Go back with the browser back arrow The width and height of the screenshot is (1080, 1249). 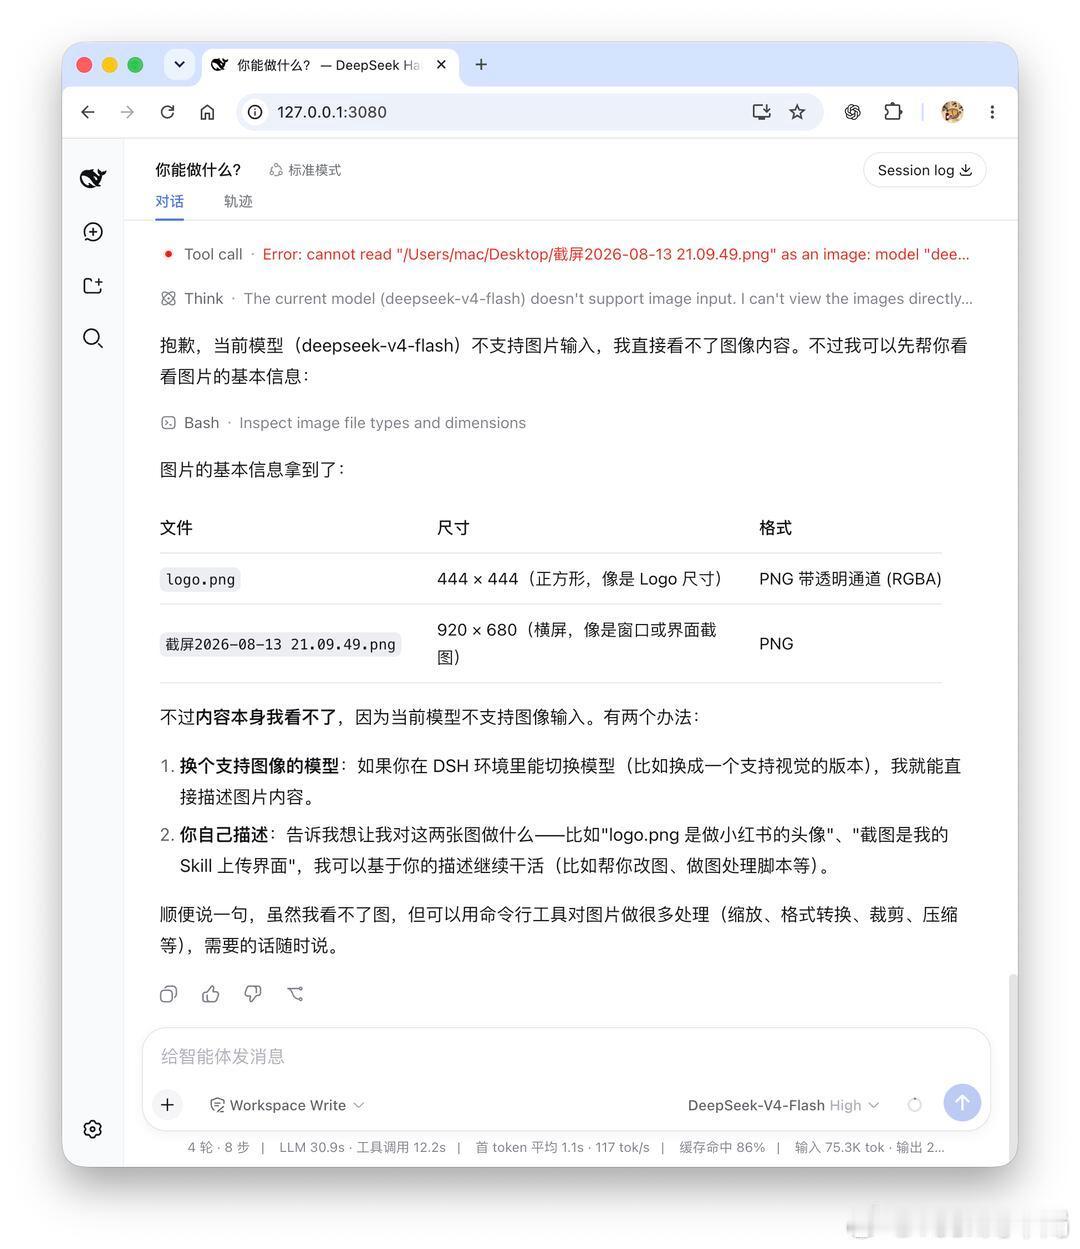tap(88, 112)
